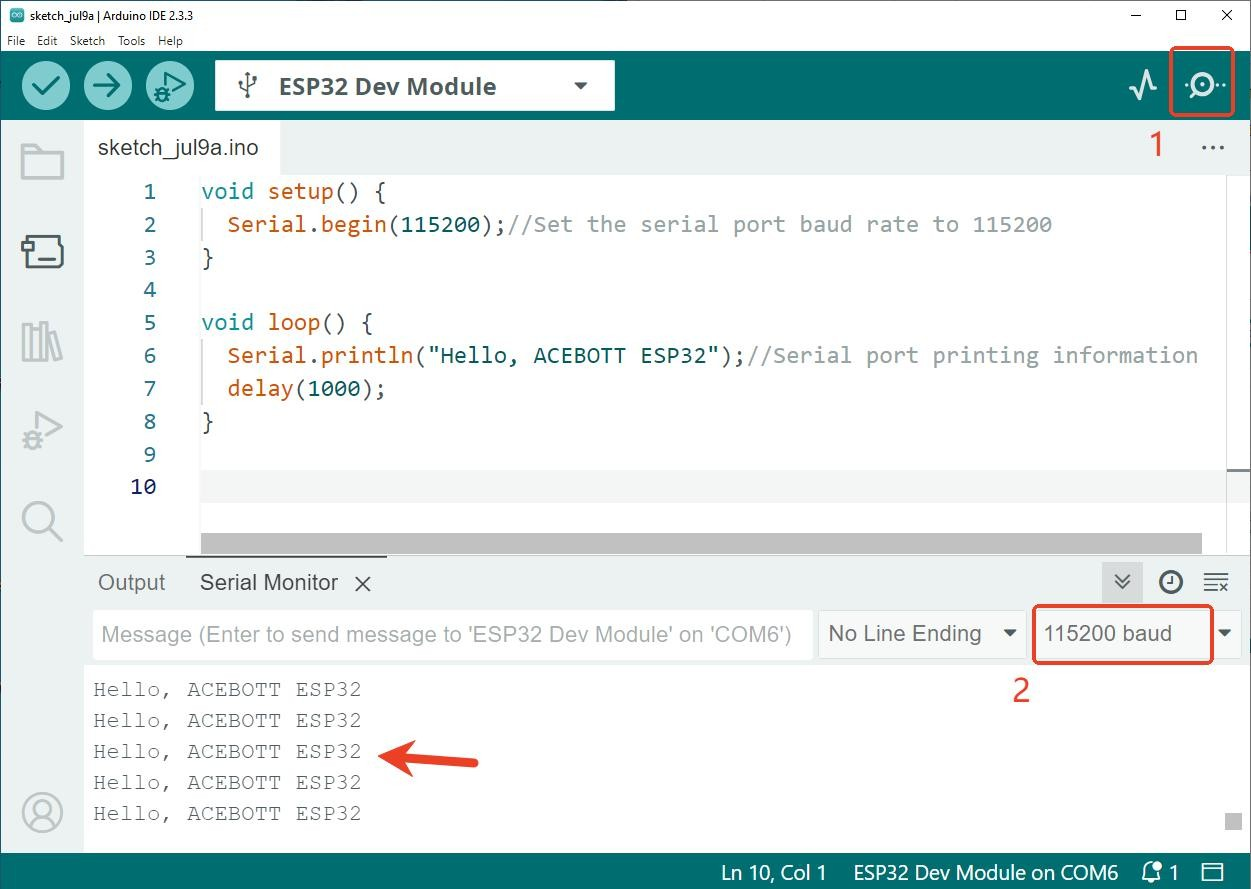The image size is (1251, 889).
Task: Open the Boards Manager sidebar icon
Action: tap(42, 252)
